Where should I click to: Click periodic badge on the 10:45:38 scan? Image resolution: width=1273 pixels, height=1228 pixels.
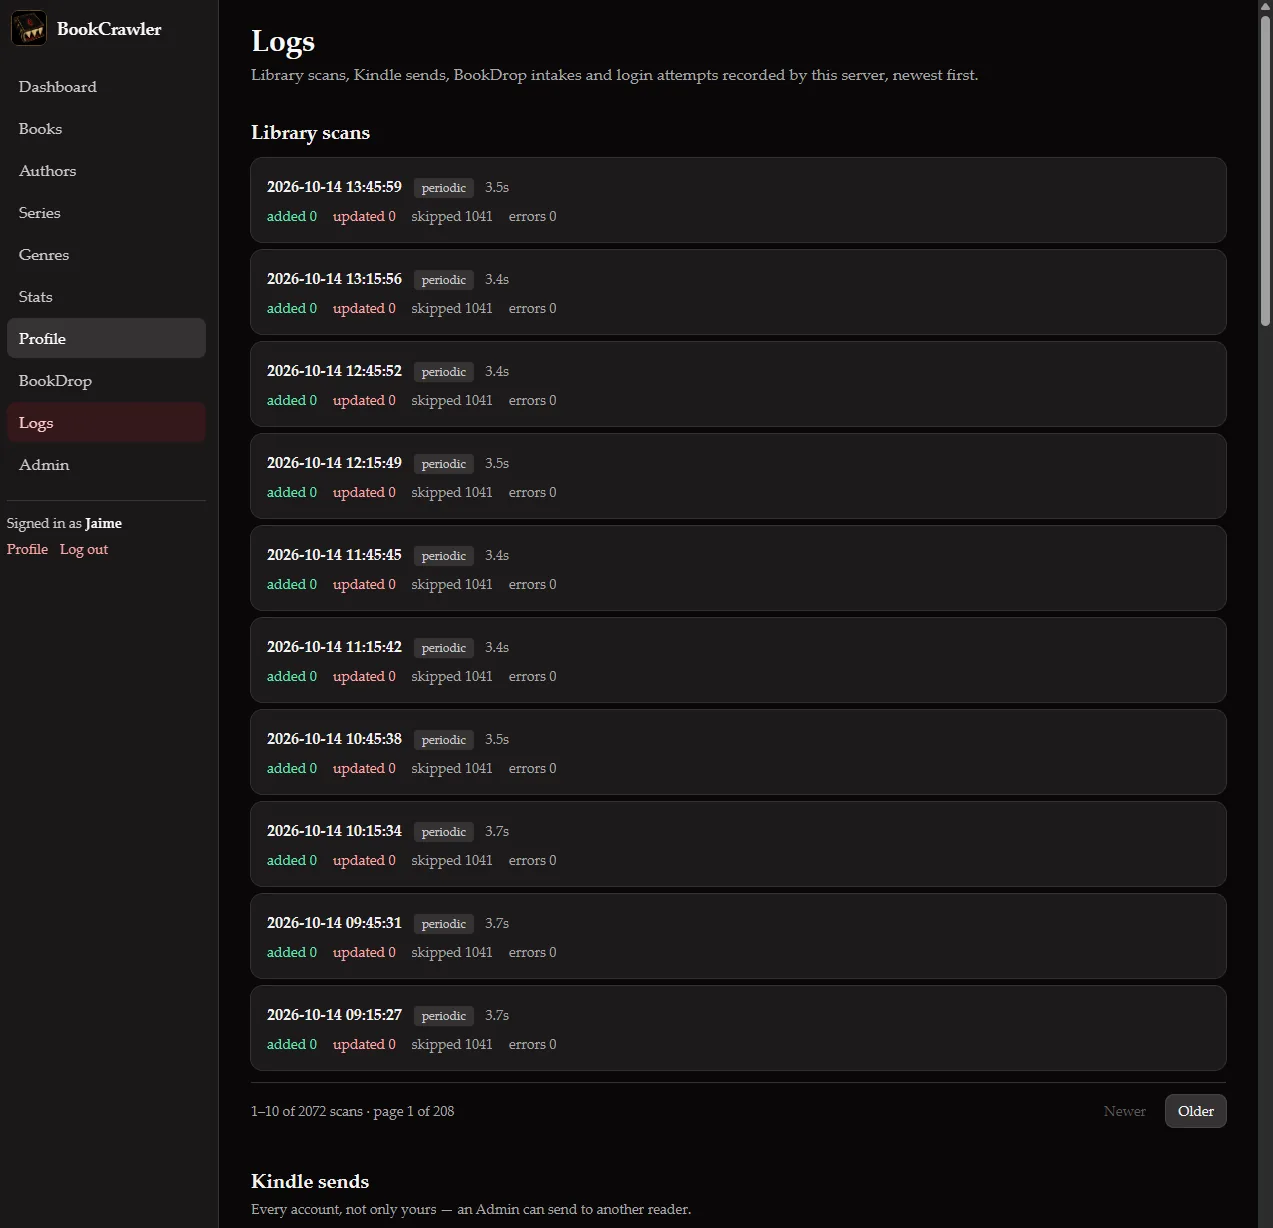click(x=444, y=740)
